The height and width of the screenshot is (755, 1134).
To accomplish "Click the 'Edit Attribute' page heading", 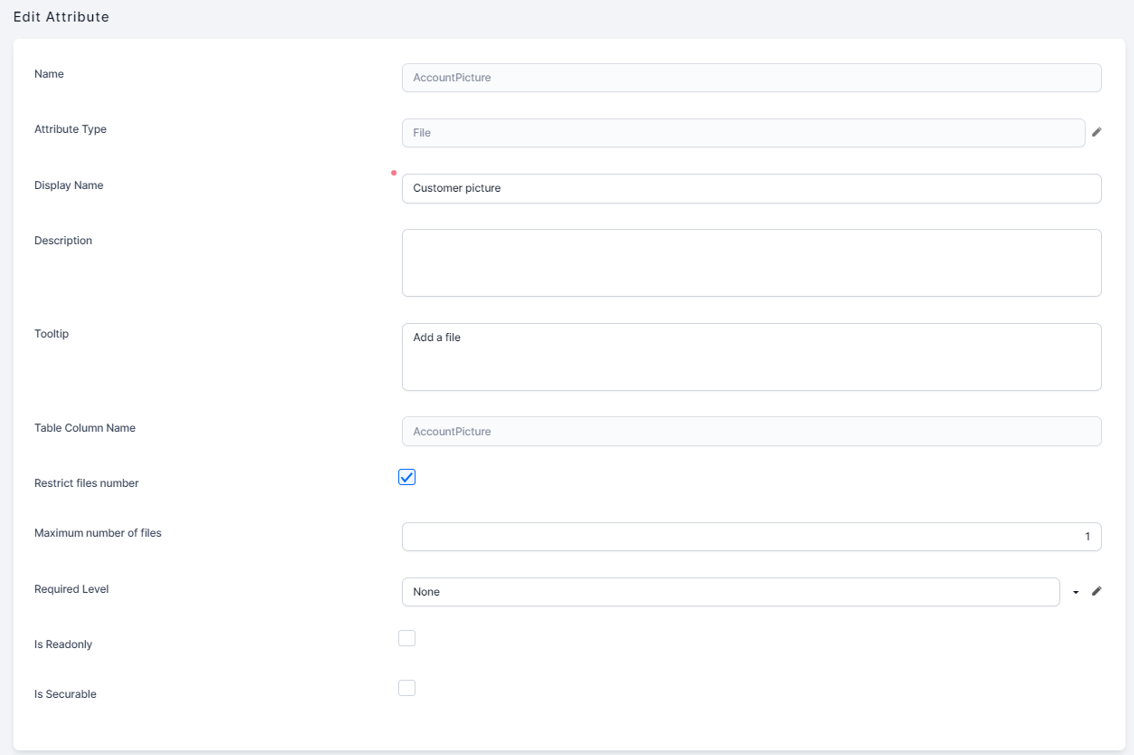I will [61, 17].
